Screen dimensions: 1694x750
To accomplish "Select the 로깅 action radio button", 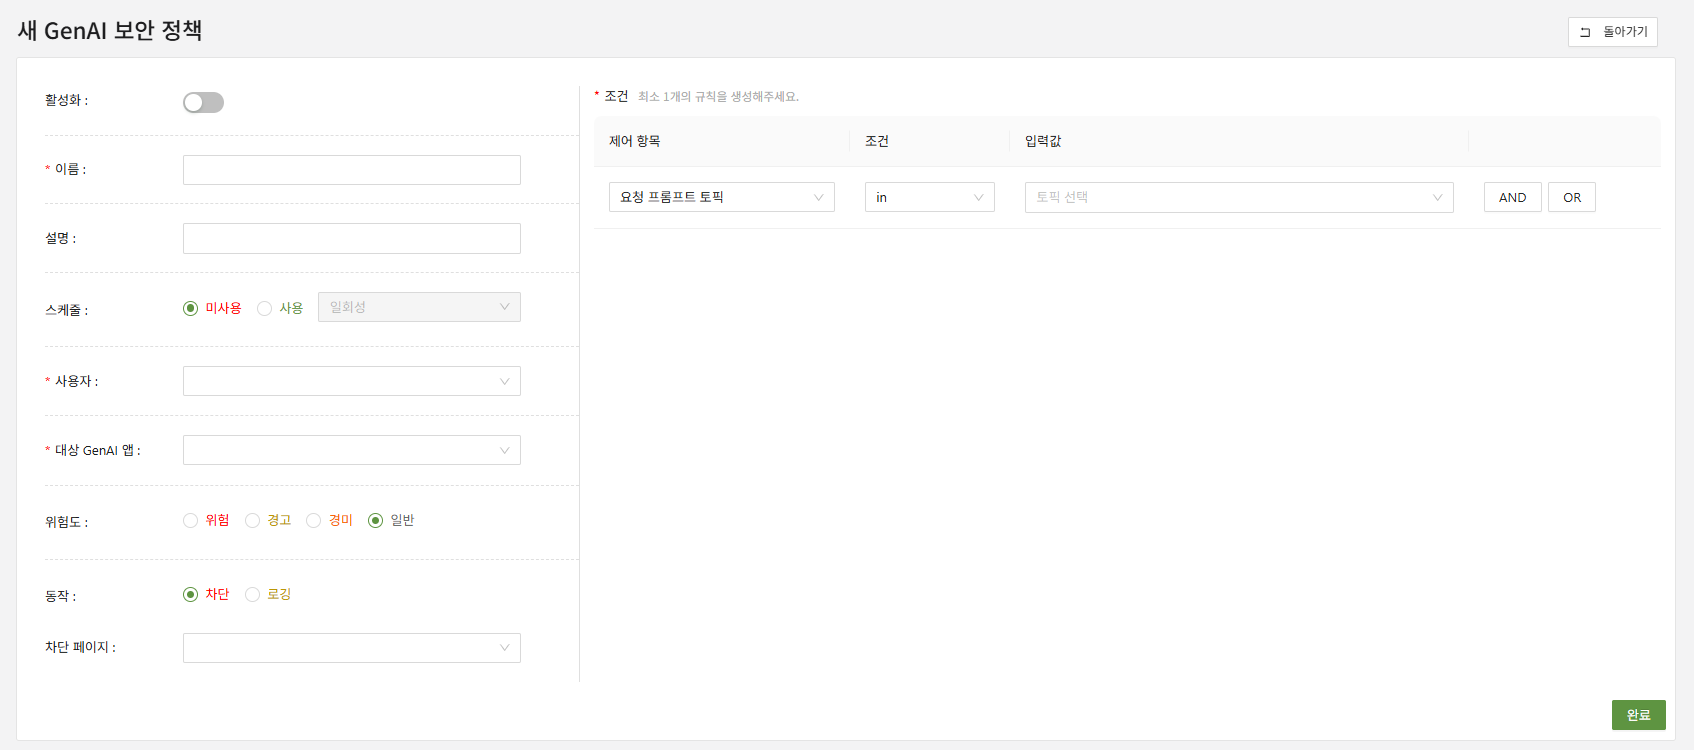I will point(253,594).
